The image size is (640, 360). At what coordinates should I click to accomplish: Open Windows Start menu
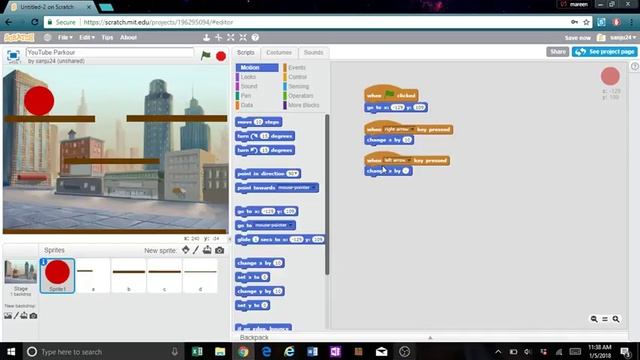pyautogui.click(x=11, y=351)
